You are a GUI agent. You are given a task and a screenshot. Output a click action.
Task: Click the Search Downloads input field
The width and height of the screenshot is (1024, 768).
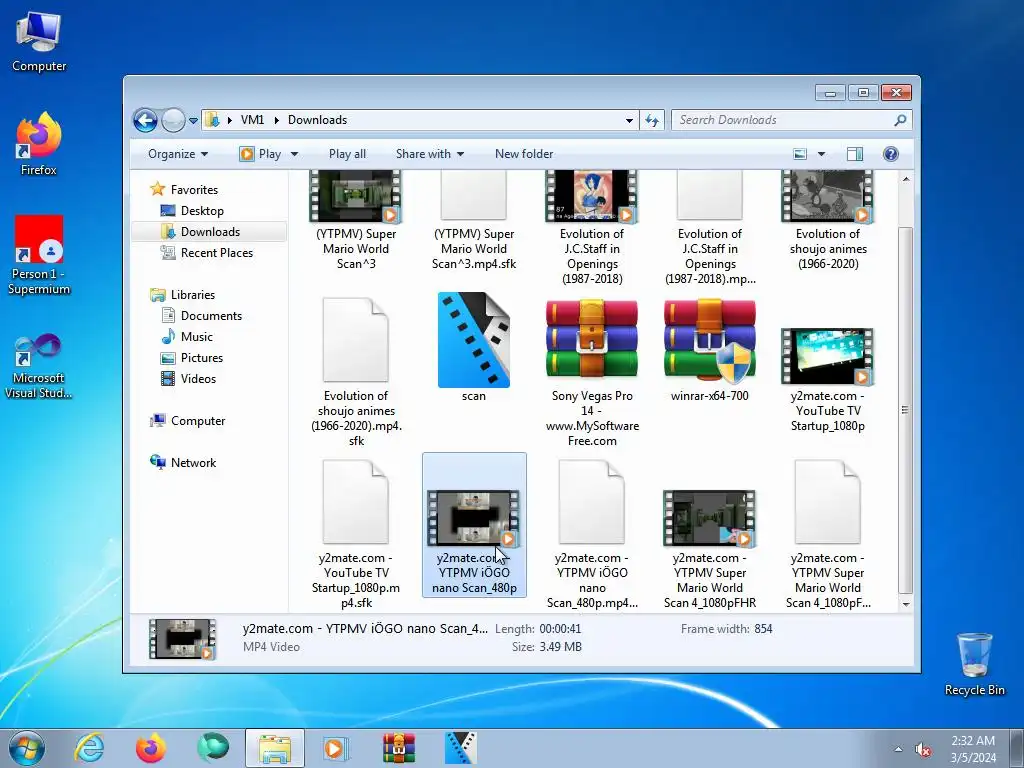(782, 120)
